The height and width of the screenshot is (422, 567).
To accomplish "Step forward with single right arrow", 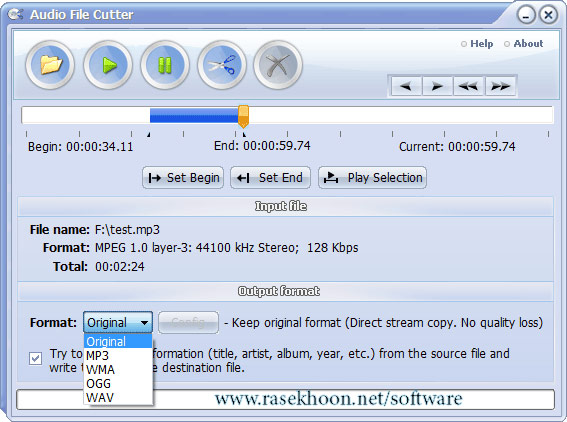I will [437, 86].
